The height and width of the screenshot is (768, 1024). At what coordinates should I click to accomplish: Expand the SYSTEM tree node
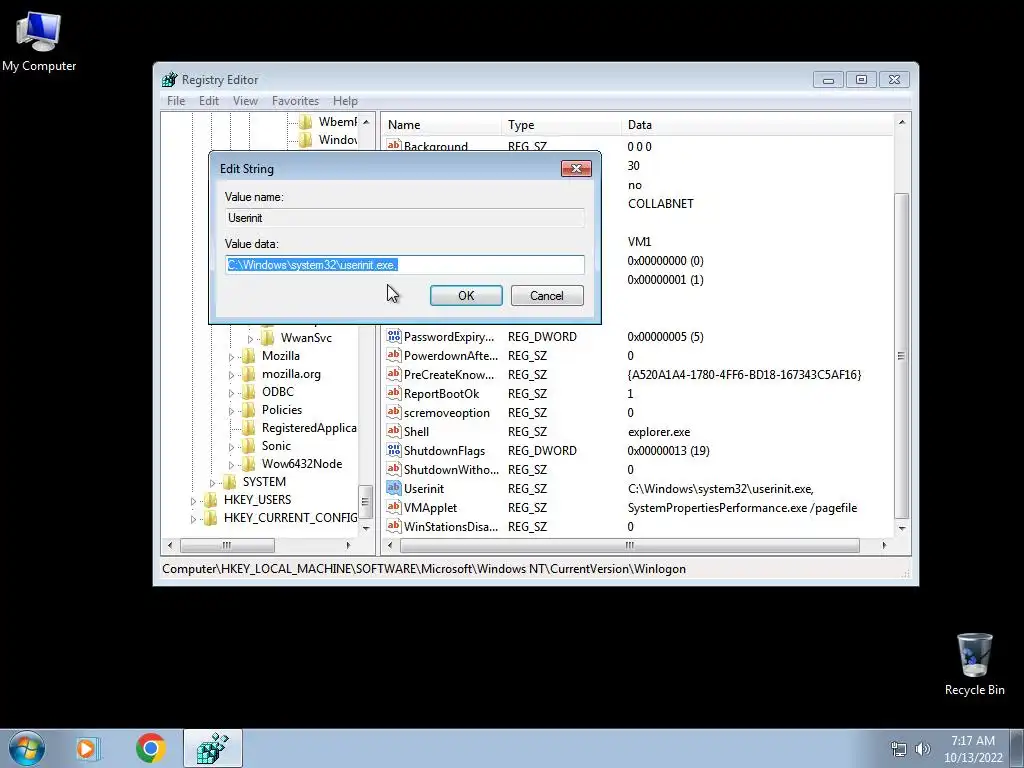pos(212,483)
